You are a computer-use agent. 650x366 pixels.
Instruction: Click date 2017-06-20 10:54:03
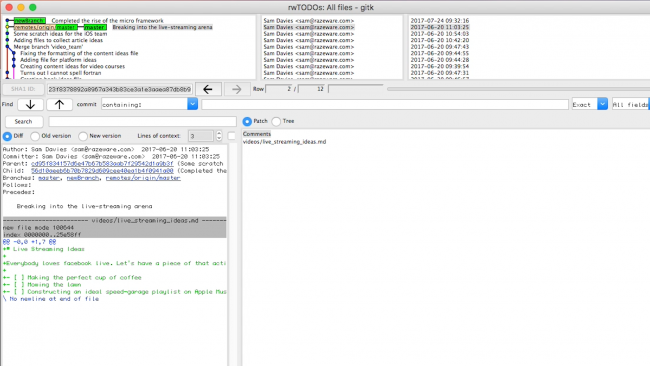tap(440, 34)
